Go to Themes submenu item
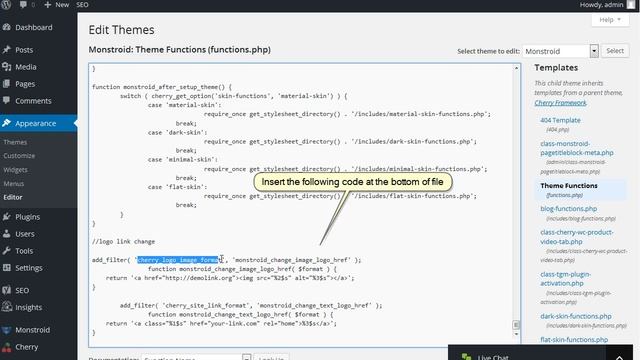The image size is (640, 360). [x=15, y=142]
